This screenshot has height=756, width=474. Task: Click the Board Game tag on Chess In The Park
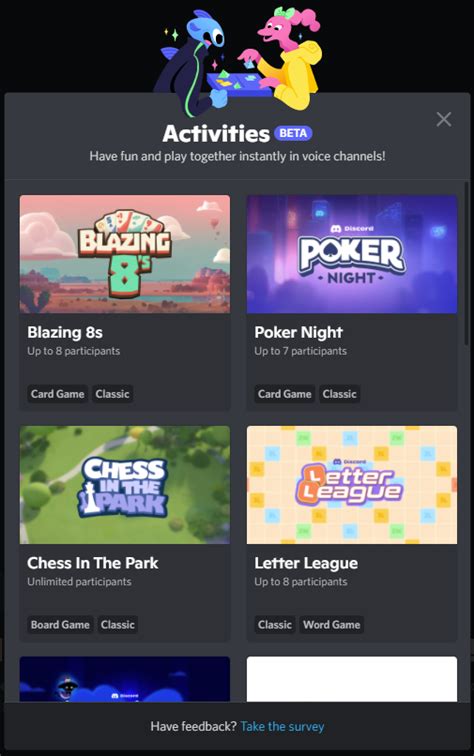(x=60, y=625)
